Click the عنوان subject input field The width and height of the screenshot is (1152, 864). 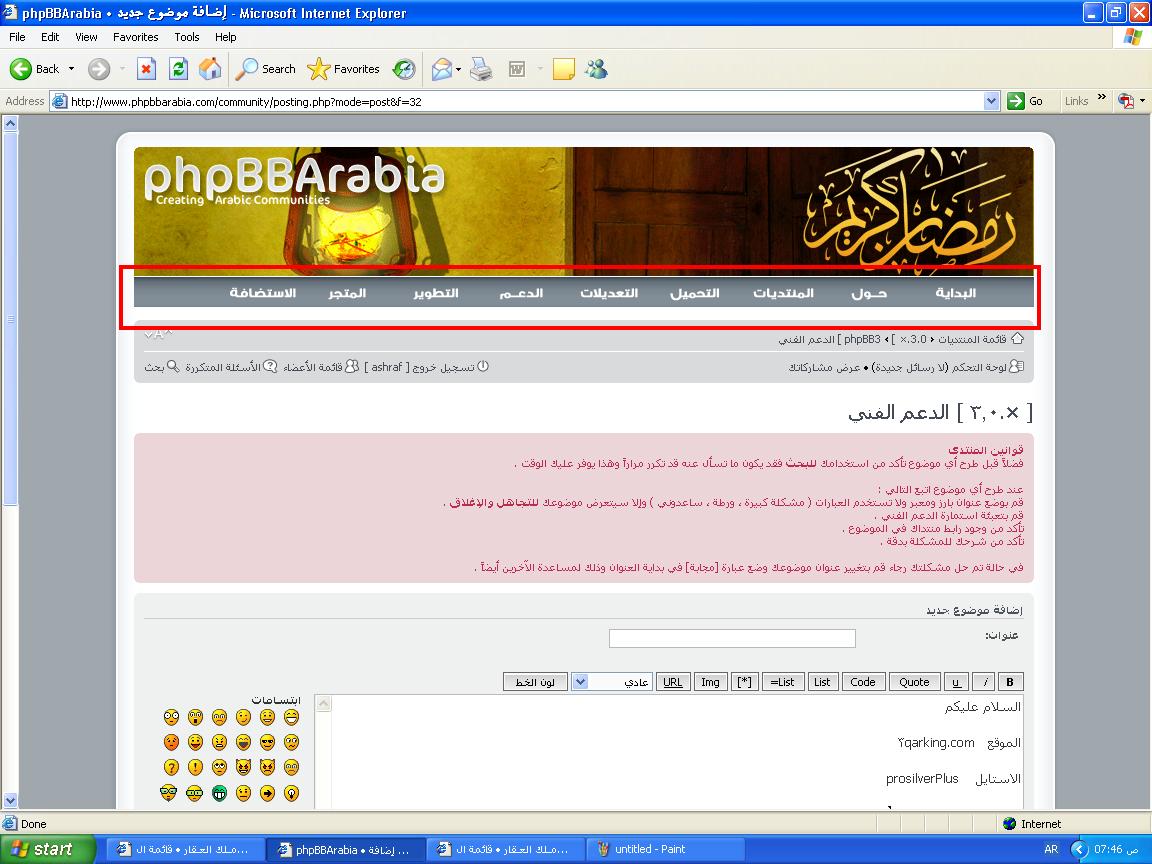(732, 638)
